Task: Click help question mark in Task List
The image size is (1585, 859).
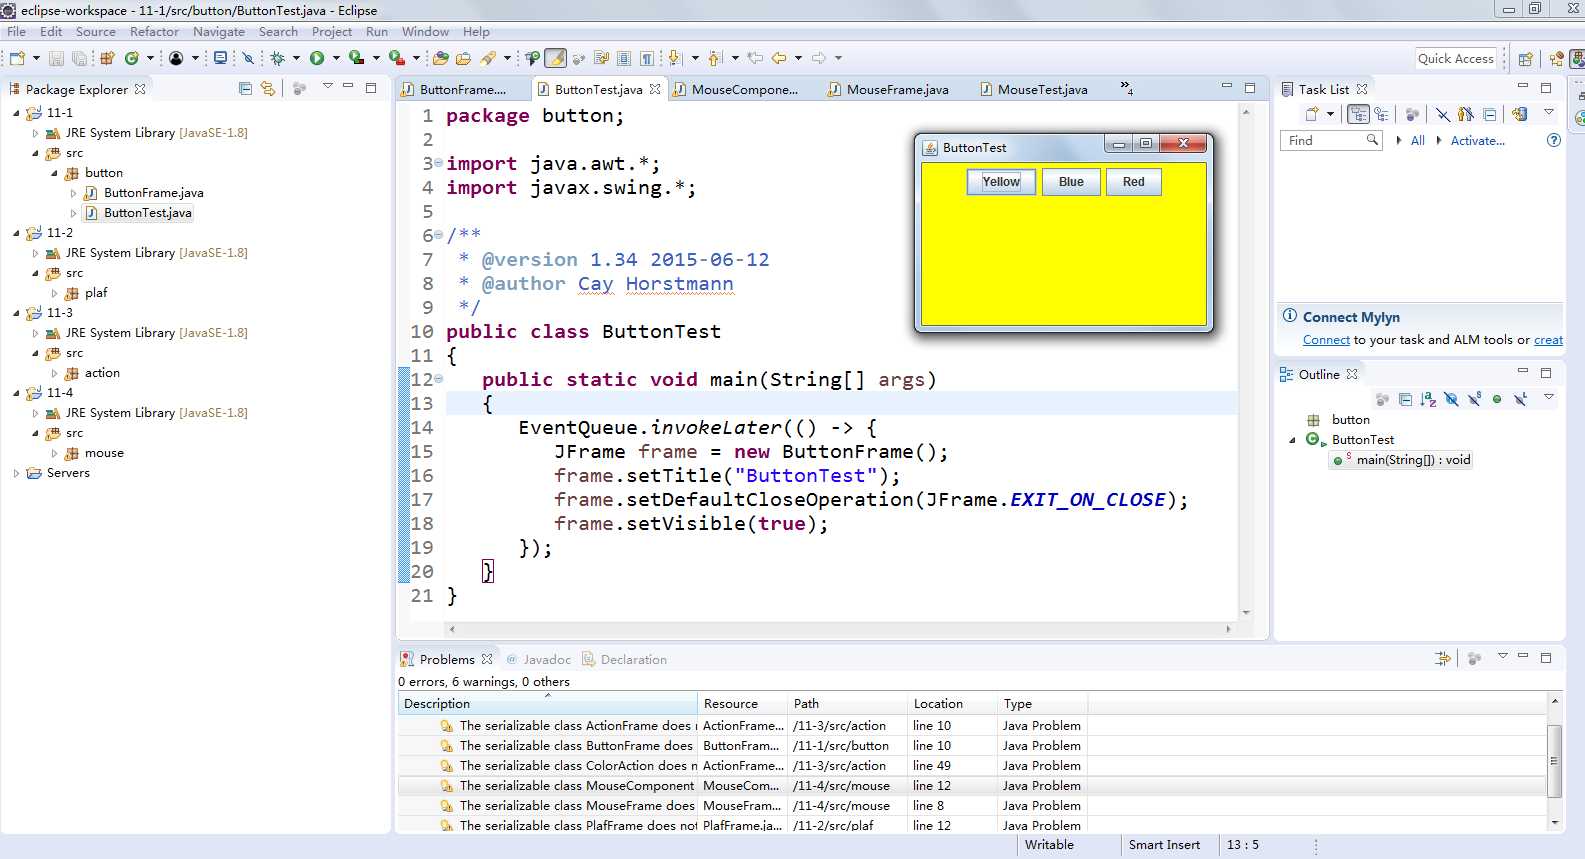Action: (x=1553, y=140)
